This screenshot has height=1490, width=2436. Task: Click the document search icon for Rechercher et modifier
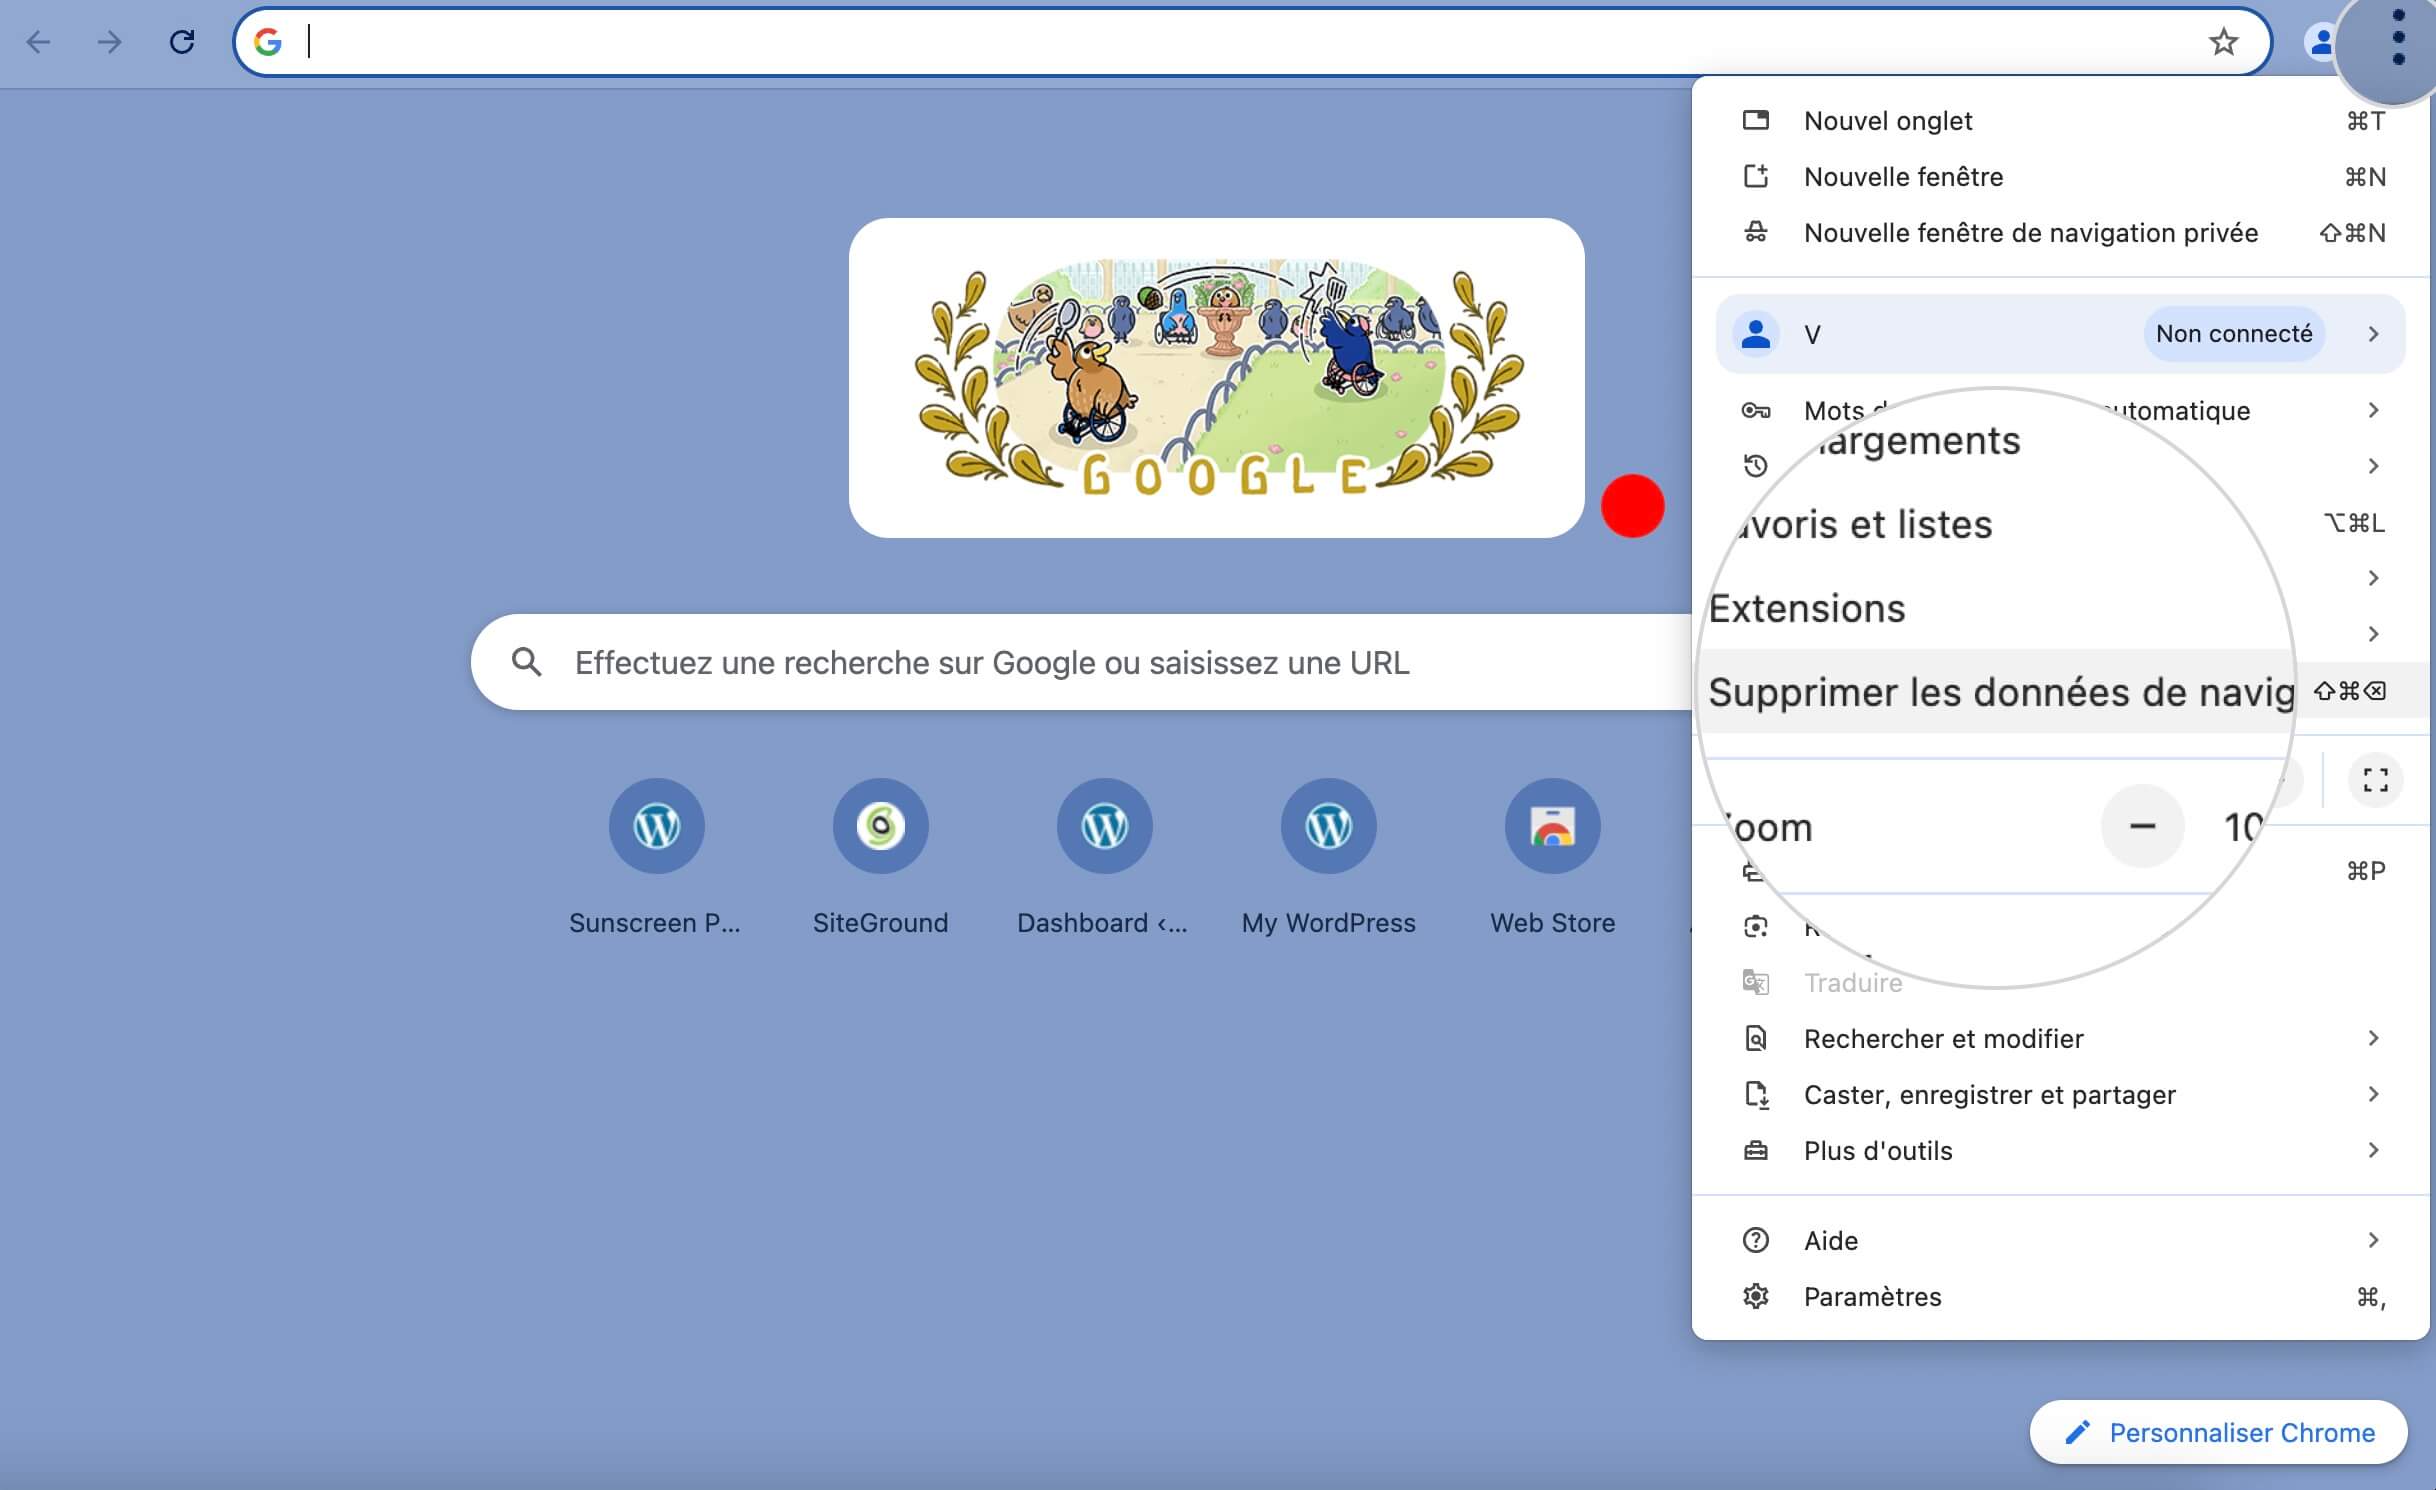(x=1755, y=1039)
